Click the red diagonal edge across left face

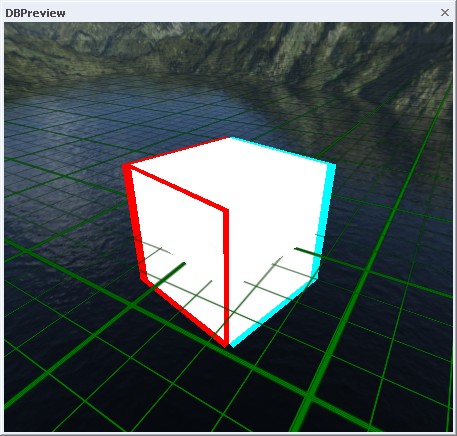pos(177,188)
